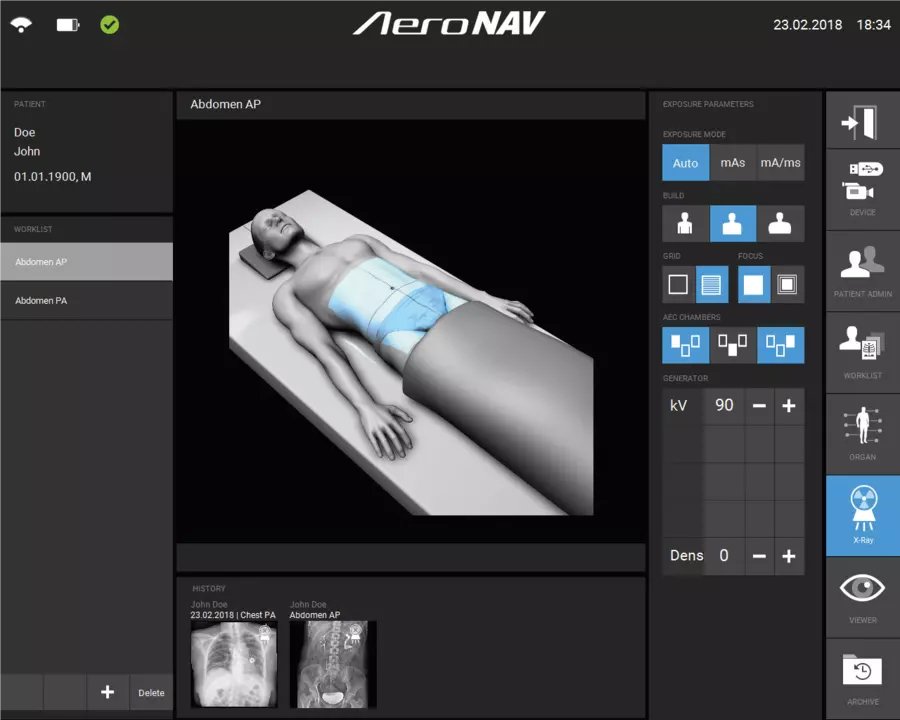Select the Organ program icon
Screen dimensions: 900x720
(x=861, y=432)
